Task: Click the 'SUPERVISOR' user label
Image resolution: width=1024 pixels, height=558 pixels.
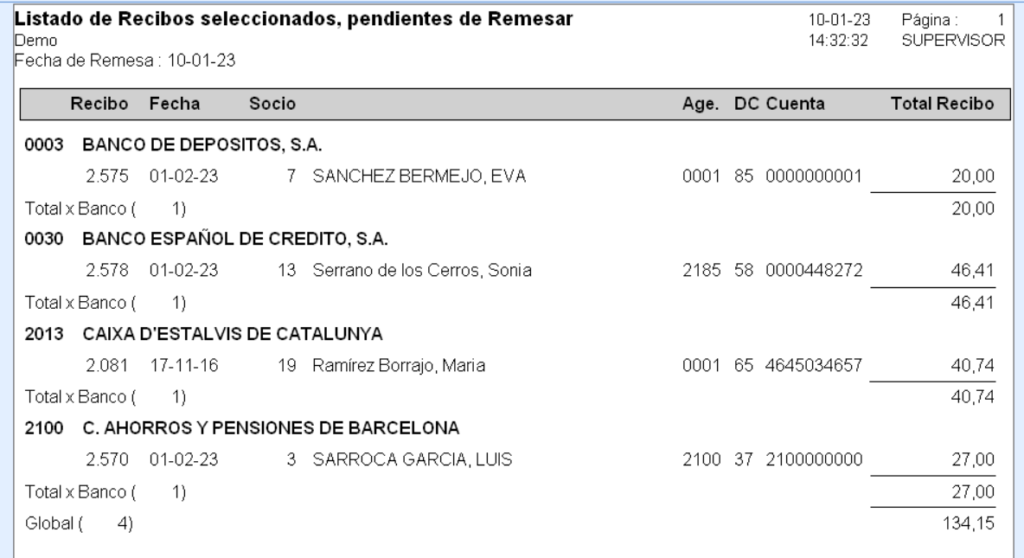Action: 952,41
